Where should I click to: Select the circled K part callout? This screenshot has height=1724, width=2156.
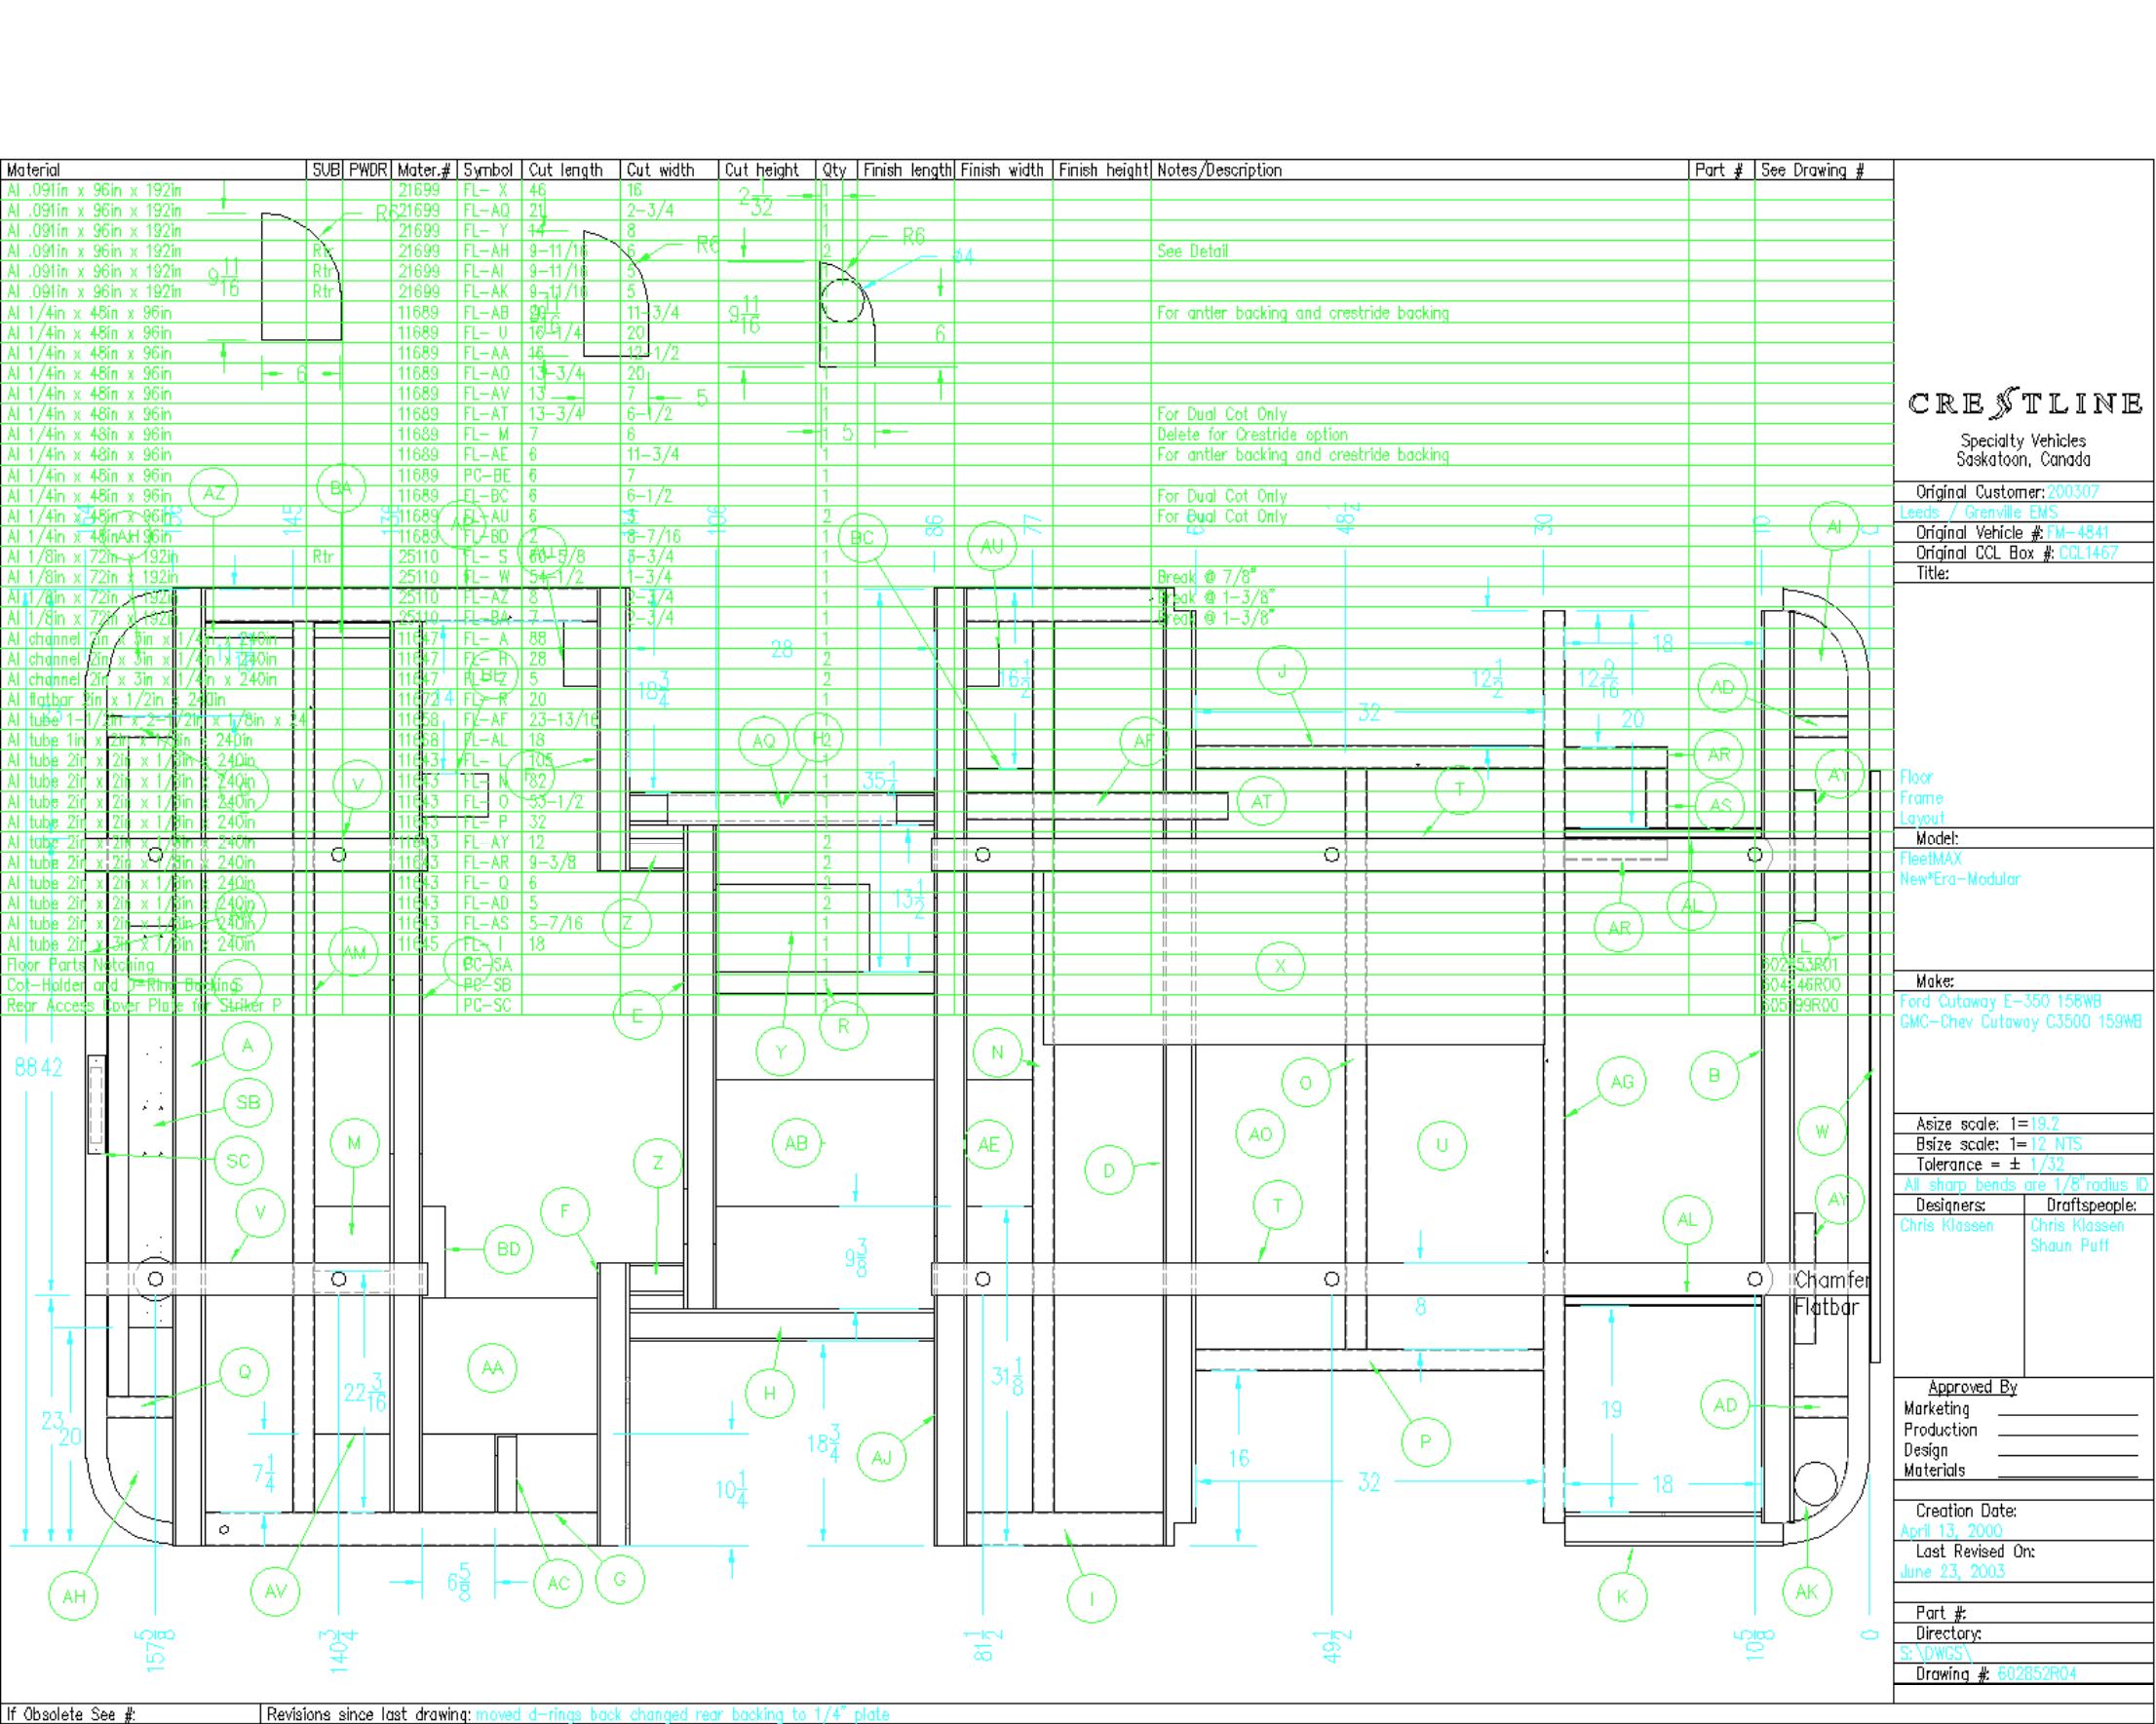coord(1622,1596)
